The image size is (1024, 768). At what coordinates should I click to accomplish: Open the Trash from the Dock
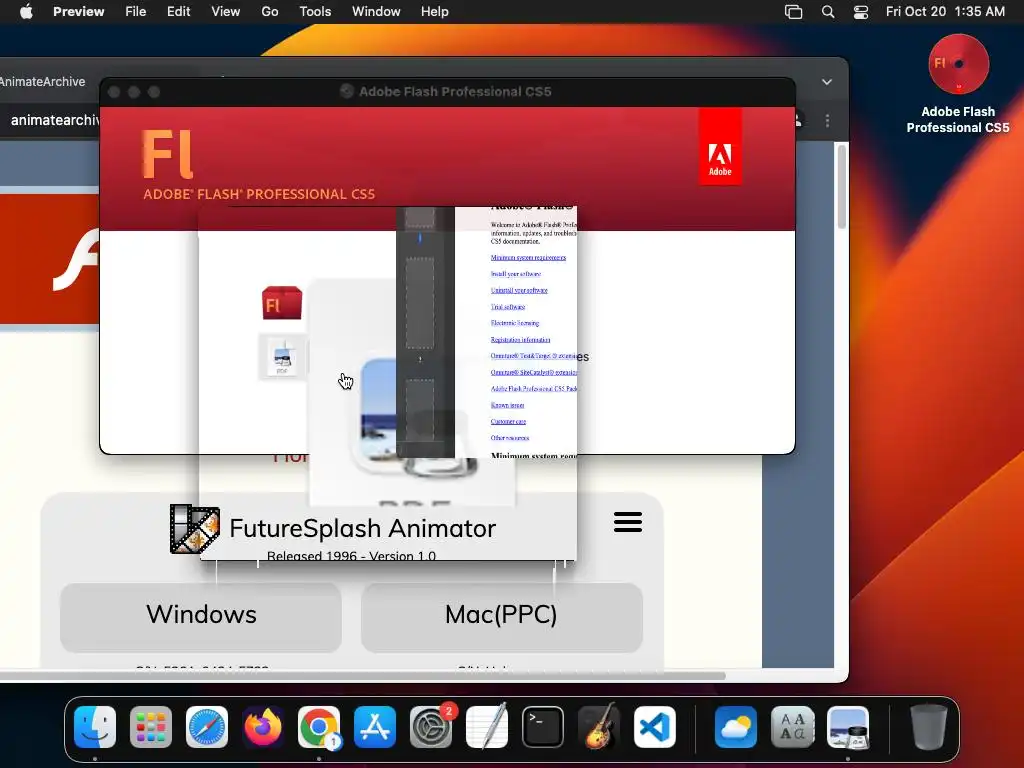coord(929,727)
